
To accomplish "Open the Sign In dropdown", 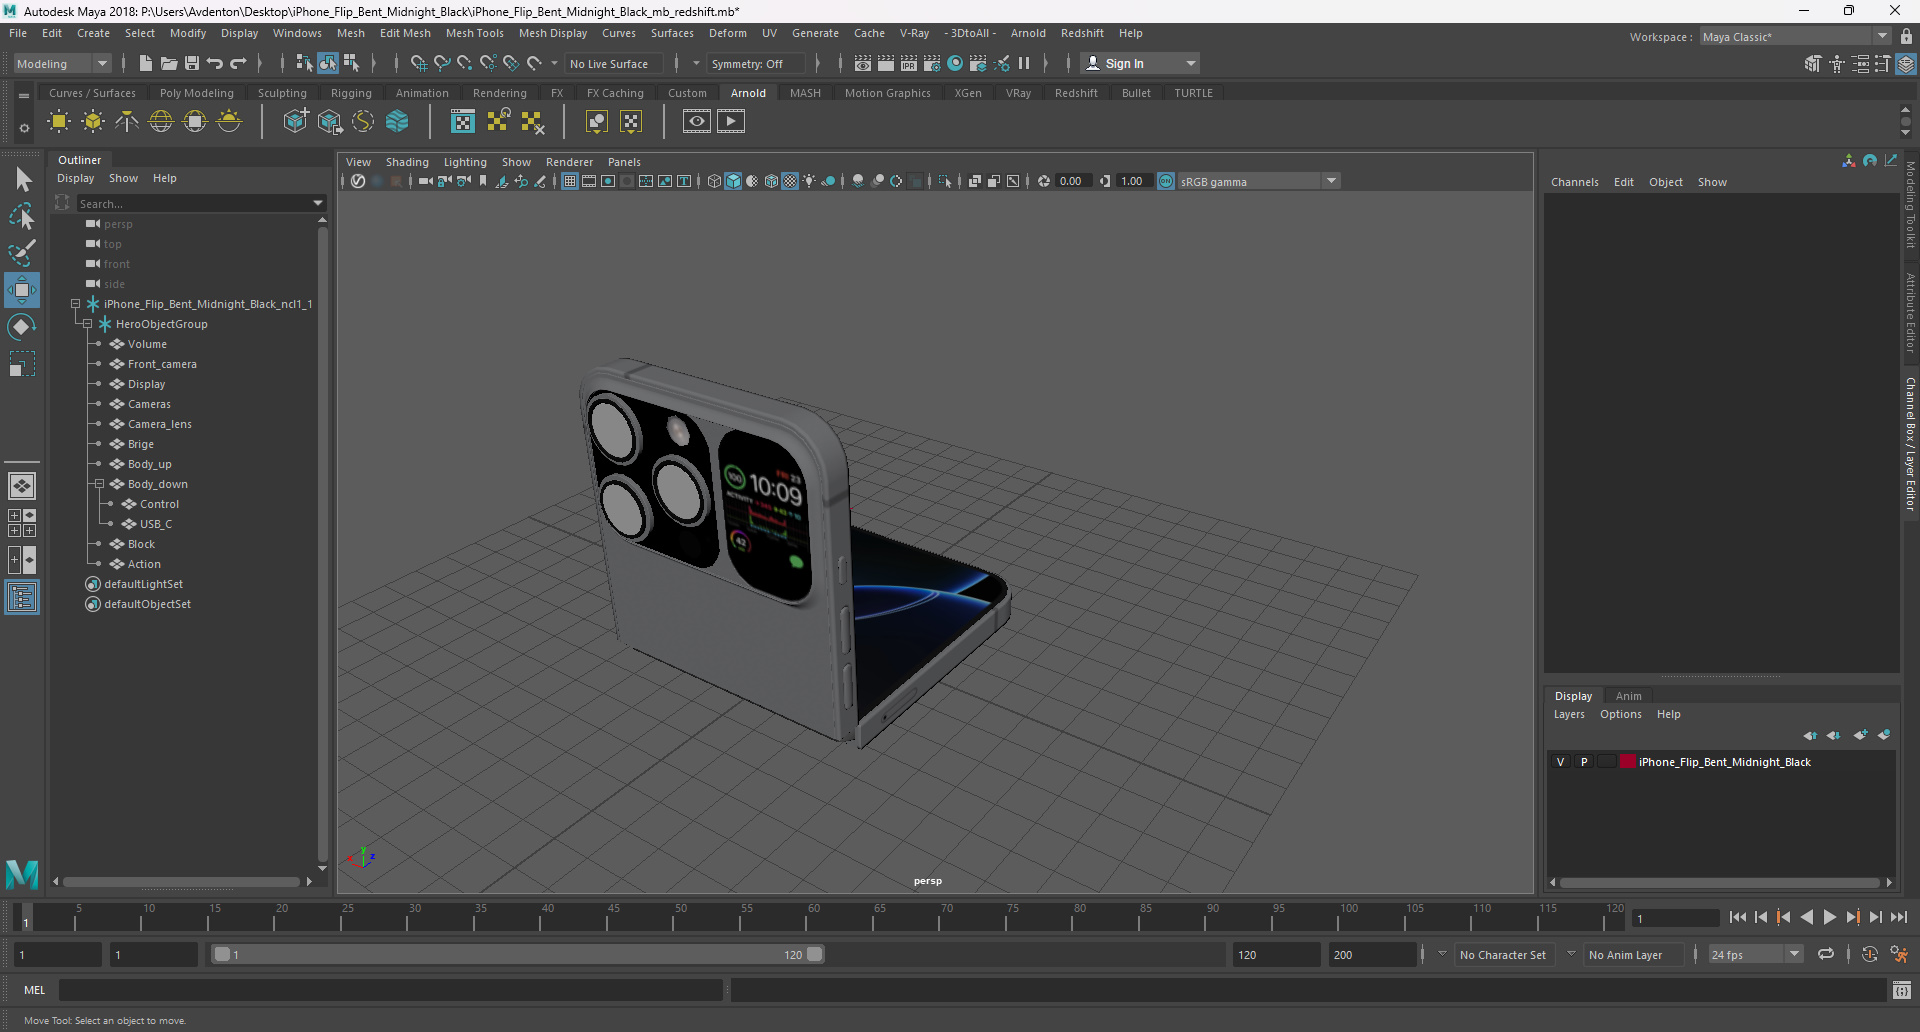I will (1140, 63).
